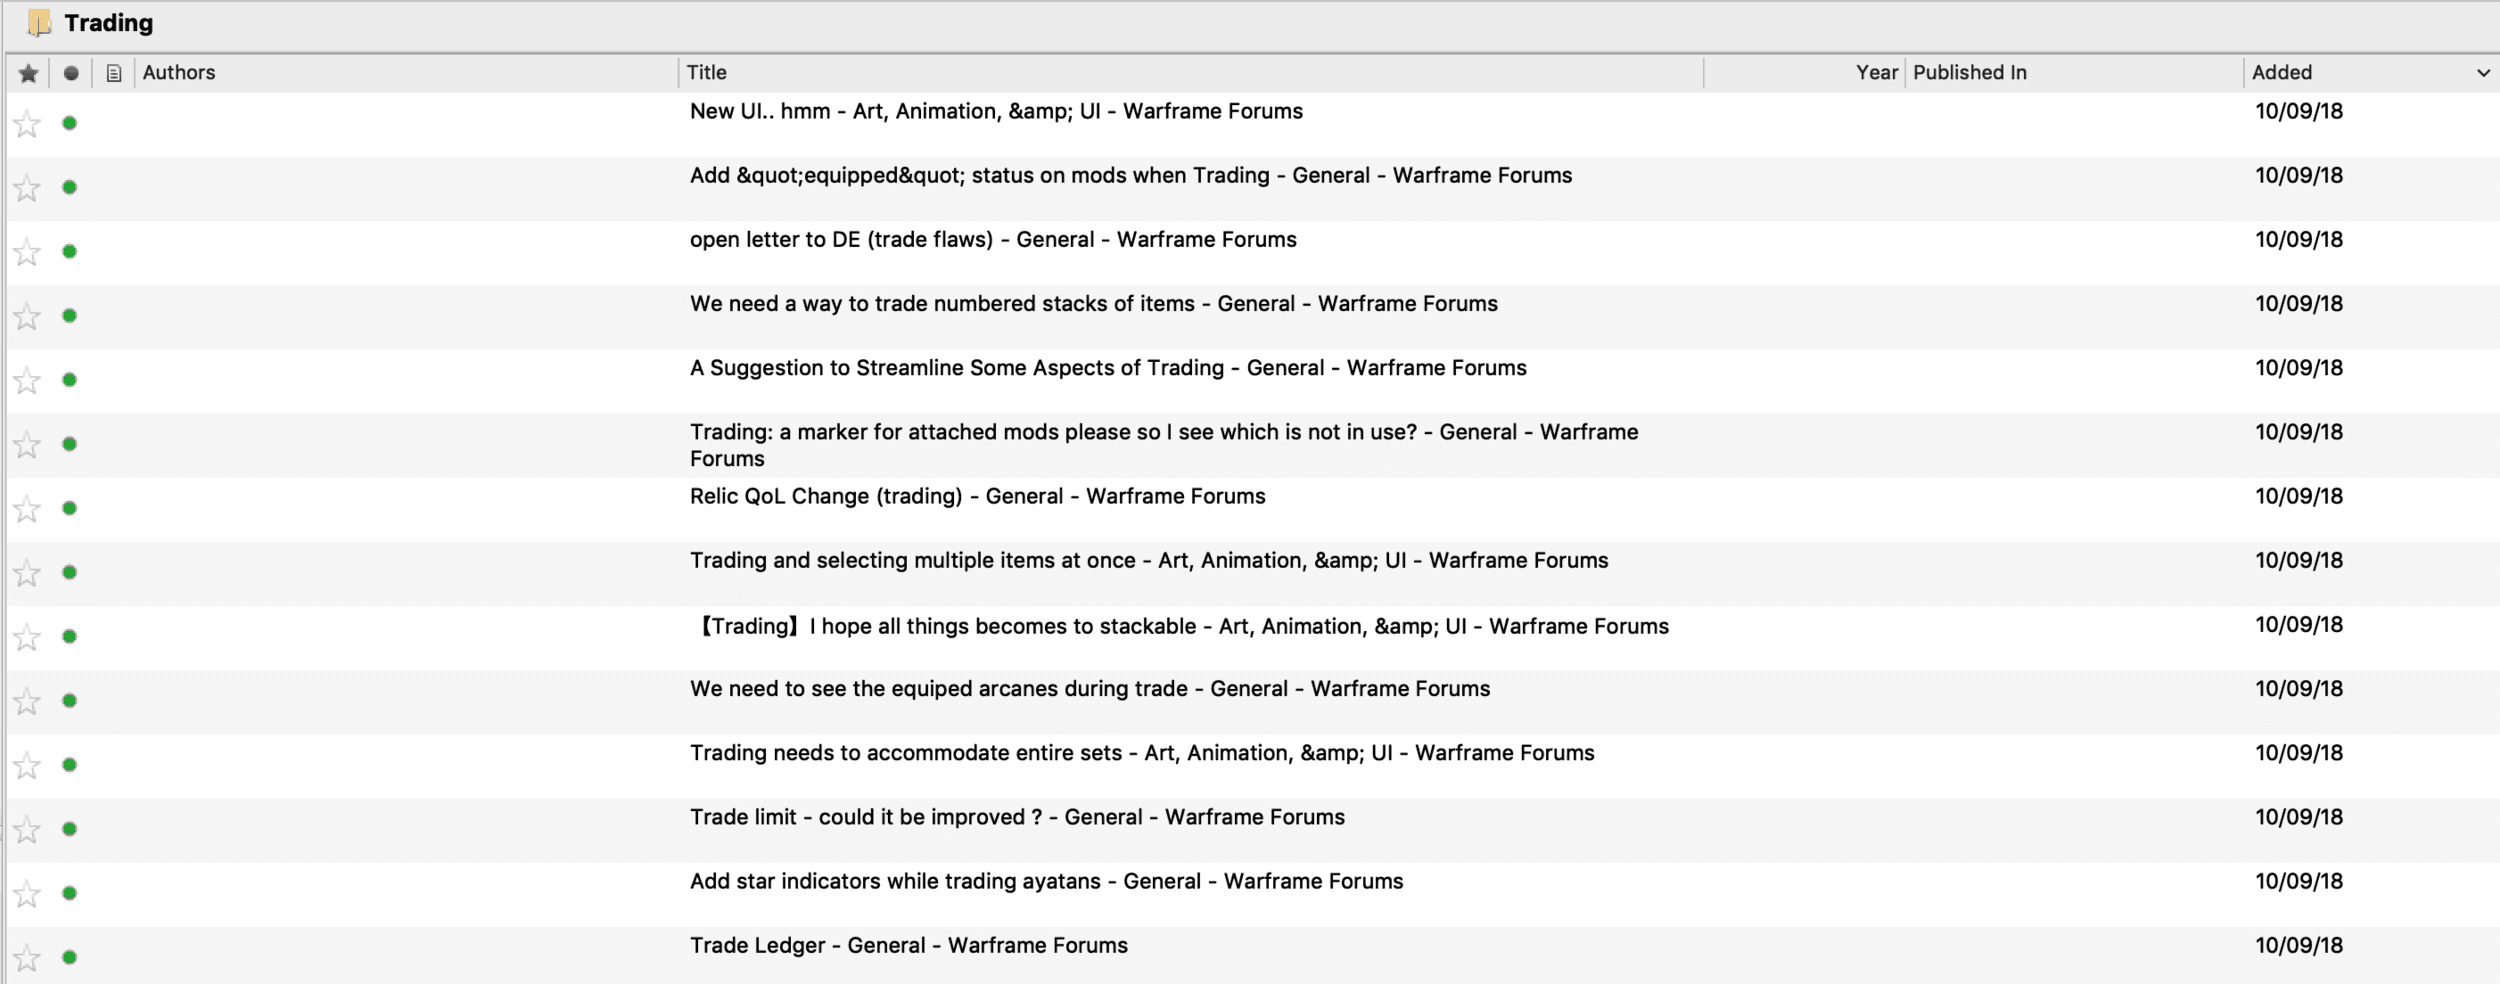Select 'We need a way to trade numbered stacks'

pyautogui.click(x=1094, y=303)
